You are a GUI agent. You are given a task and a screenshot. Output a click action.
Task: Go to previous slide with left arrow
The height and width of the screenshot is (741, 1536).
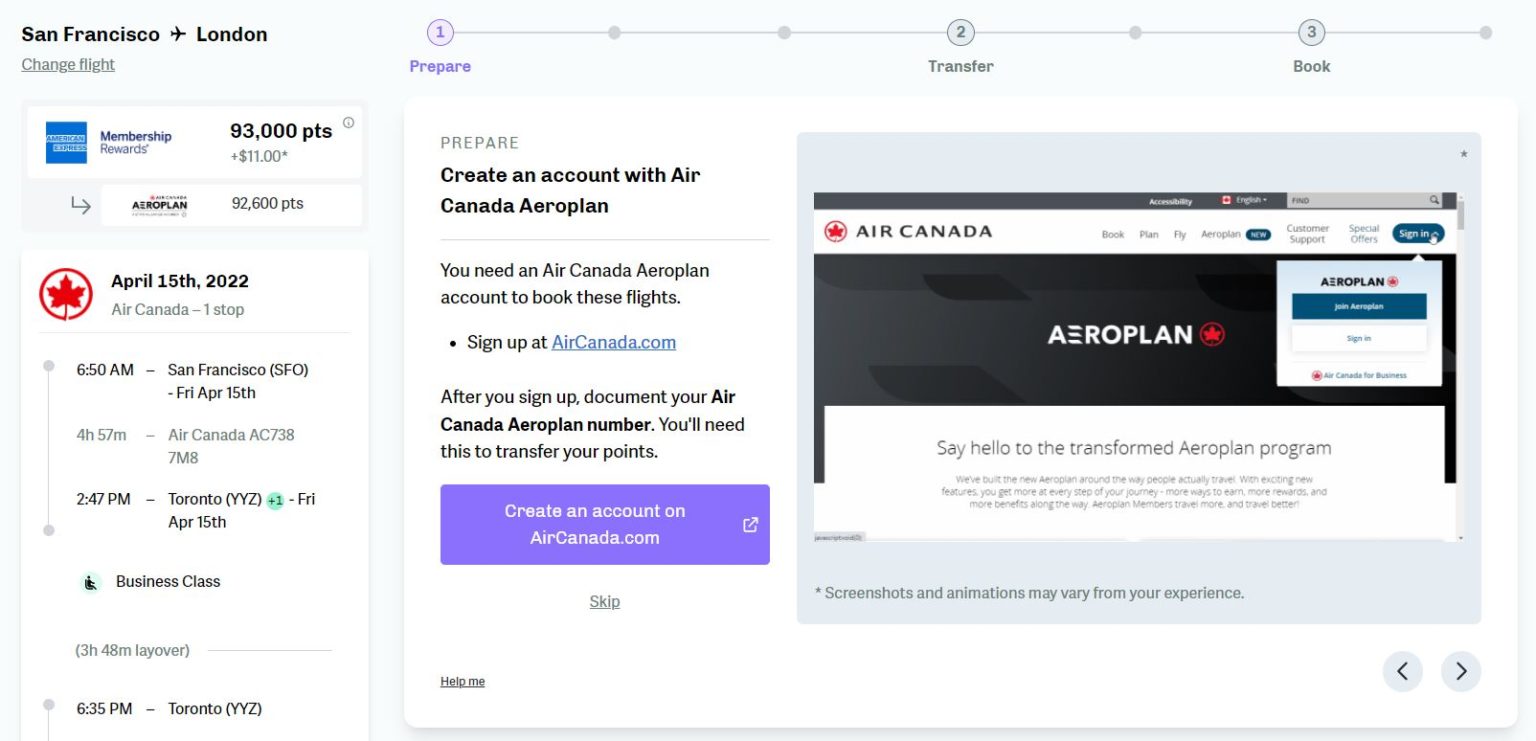point(1402,672)
